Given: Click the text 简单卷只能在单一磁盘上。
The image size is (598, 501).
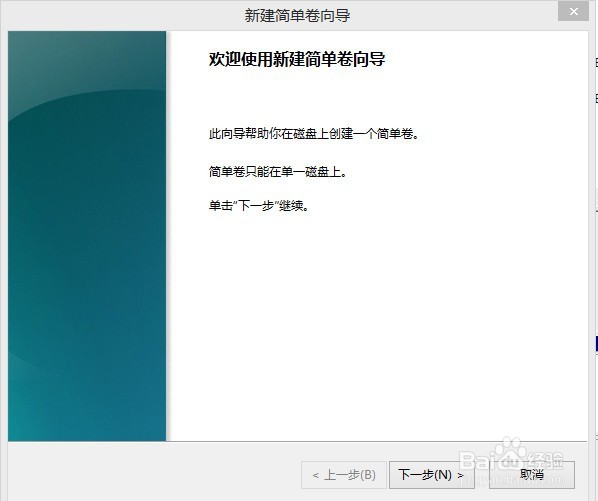Looking at the screenshot, I should [278, 172].
